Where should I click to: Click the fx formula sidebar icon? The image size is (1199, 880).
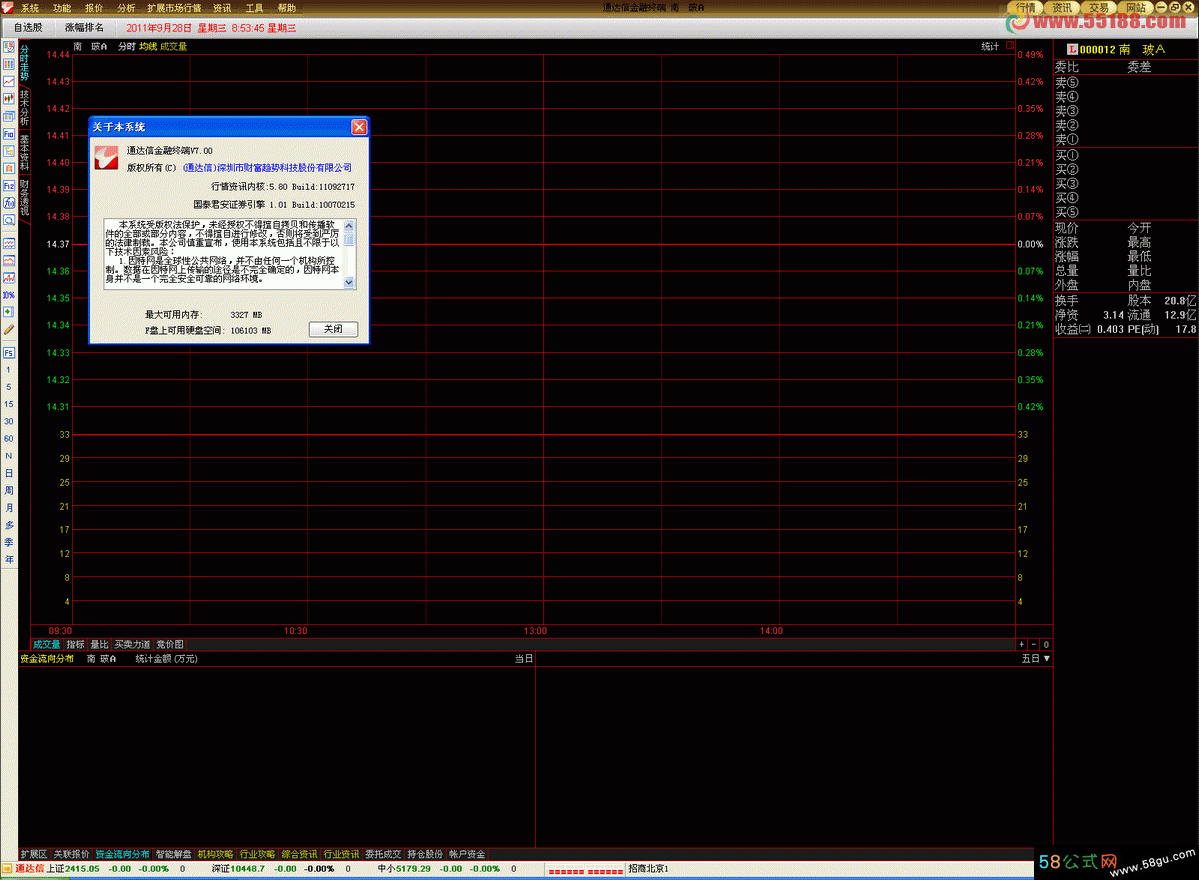click(x=8, y=203)
